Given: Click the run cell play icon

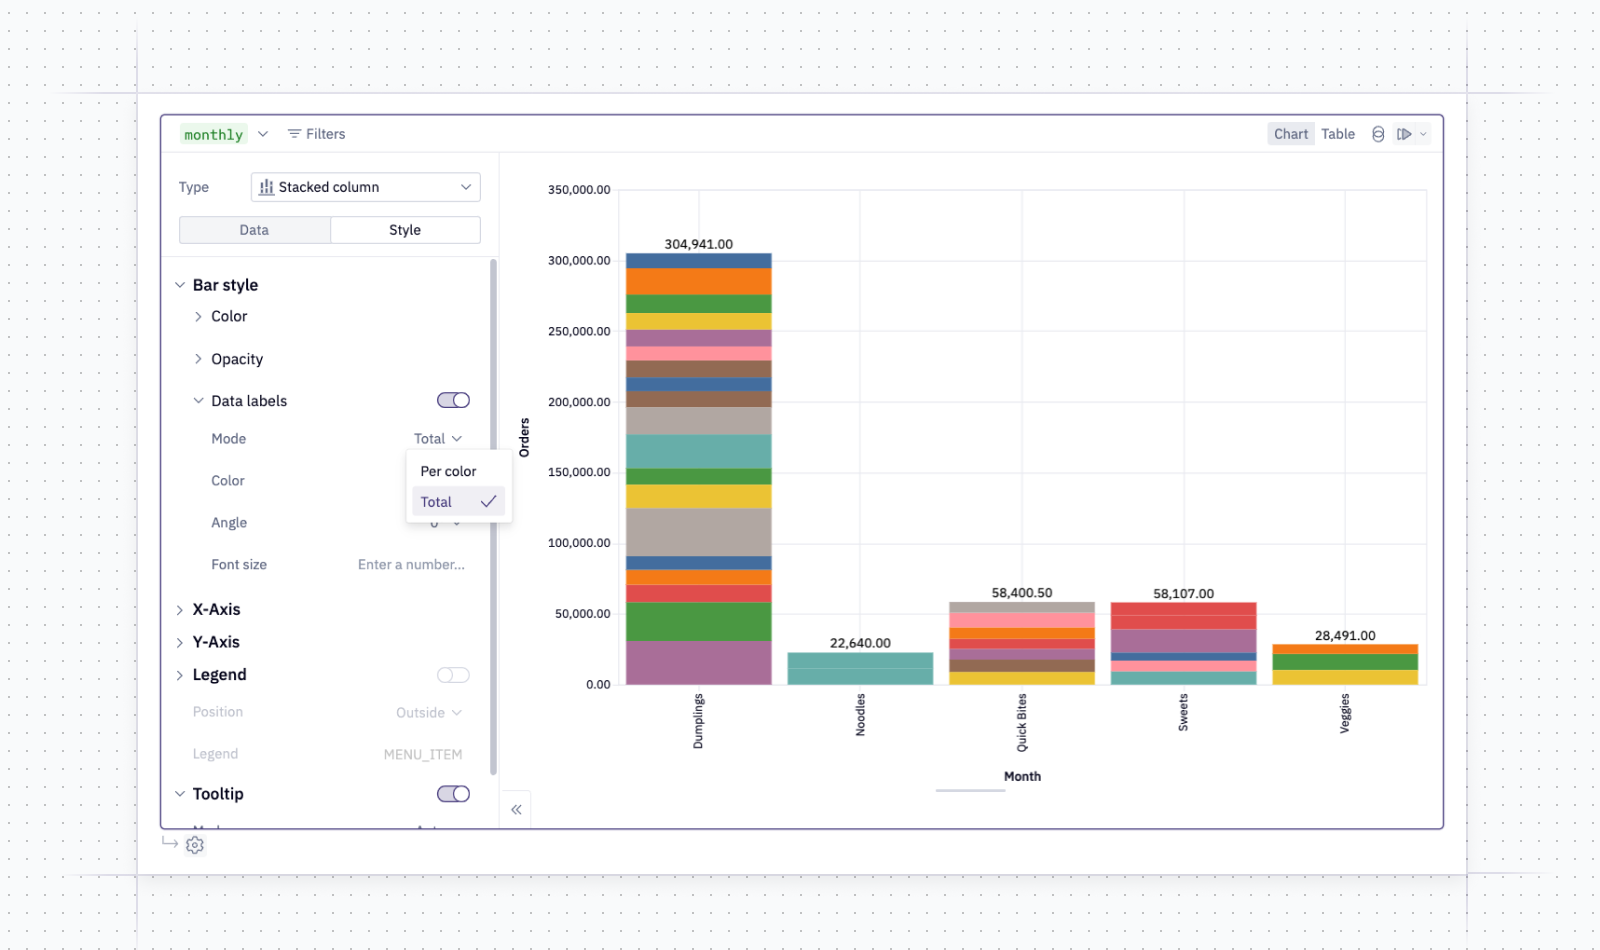Looking at the screenshot, I should (x=1404, y=134).
